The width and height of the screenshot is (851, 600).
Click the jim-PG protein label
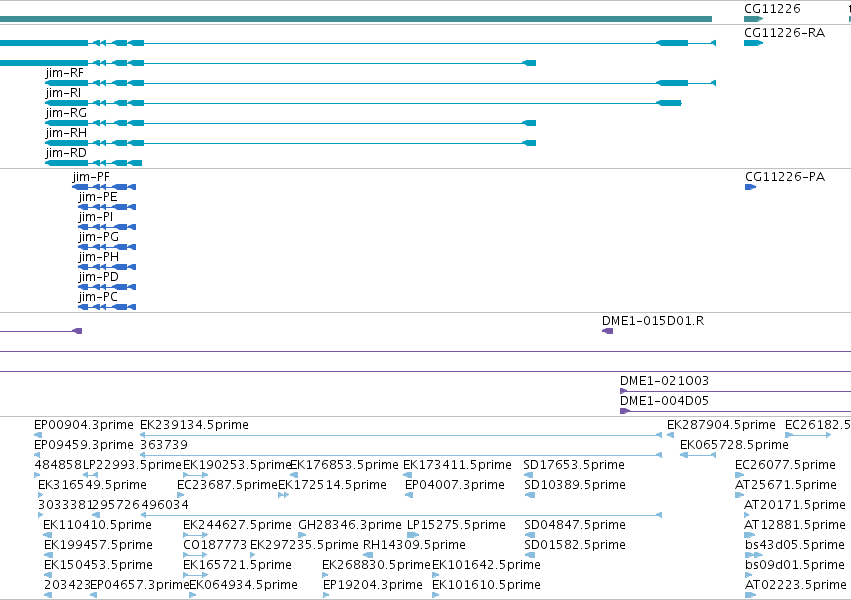pyautogui.click(x=98, y=237)
